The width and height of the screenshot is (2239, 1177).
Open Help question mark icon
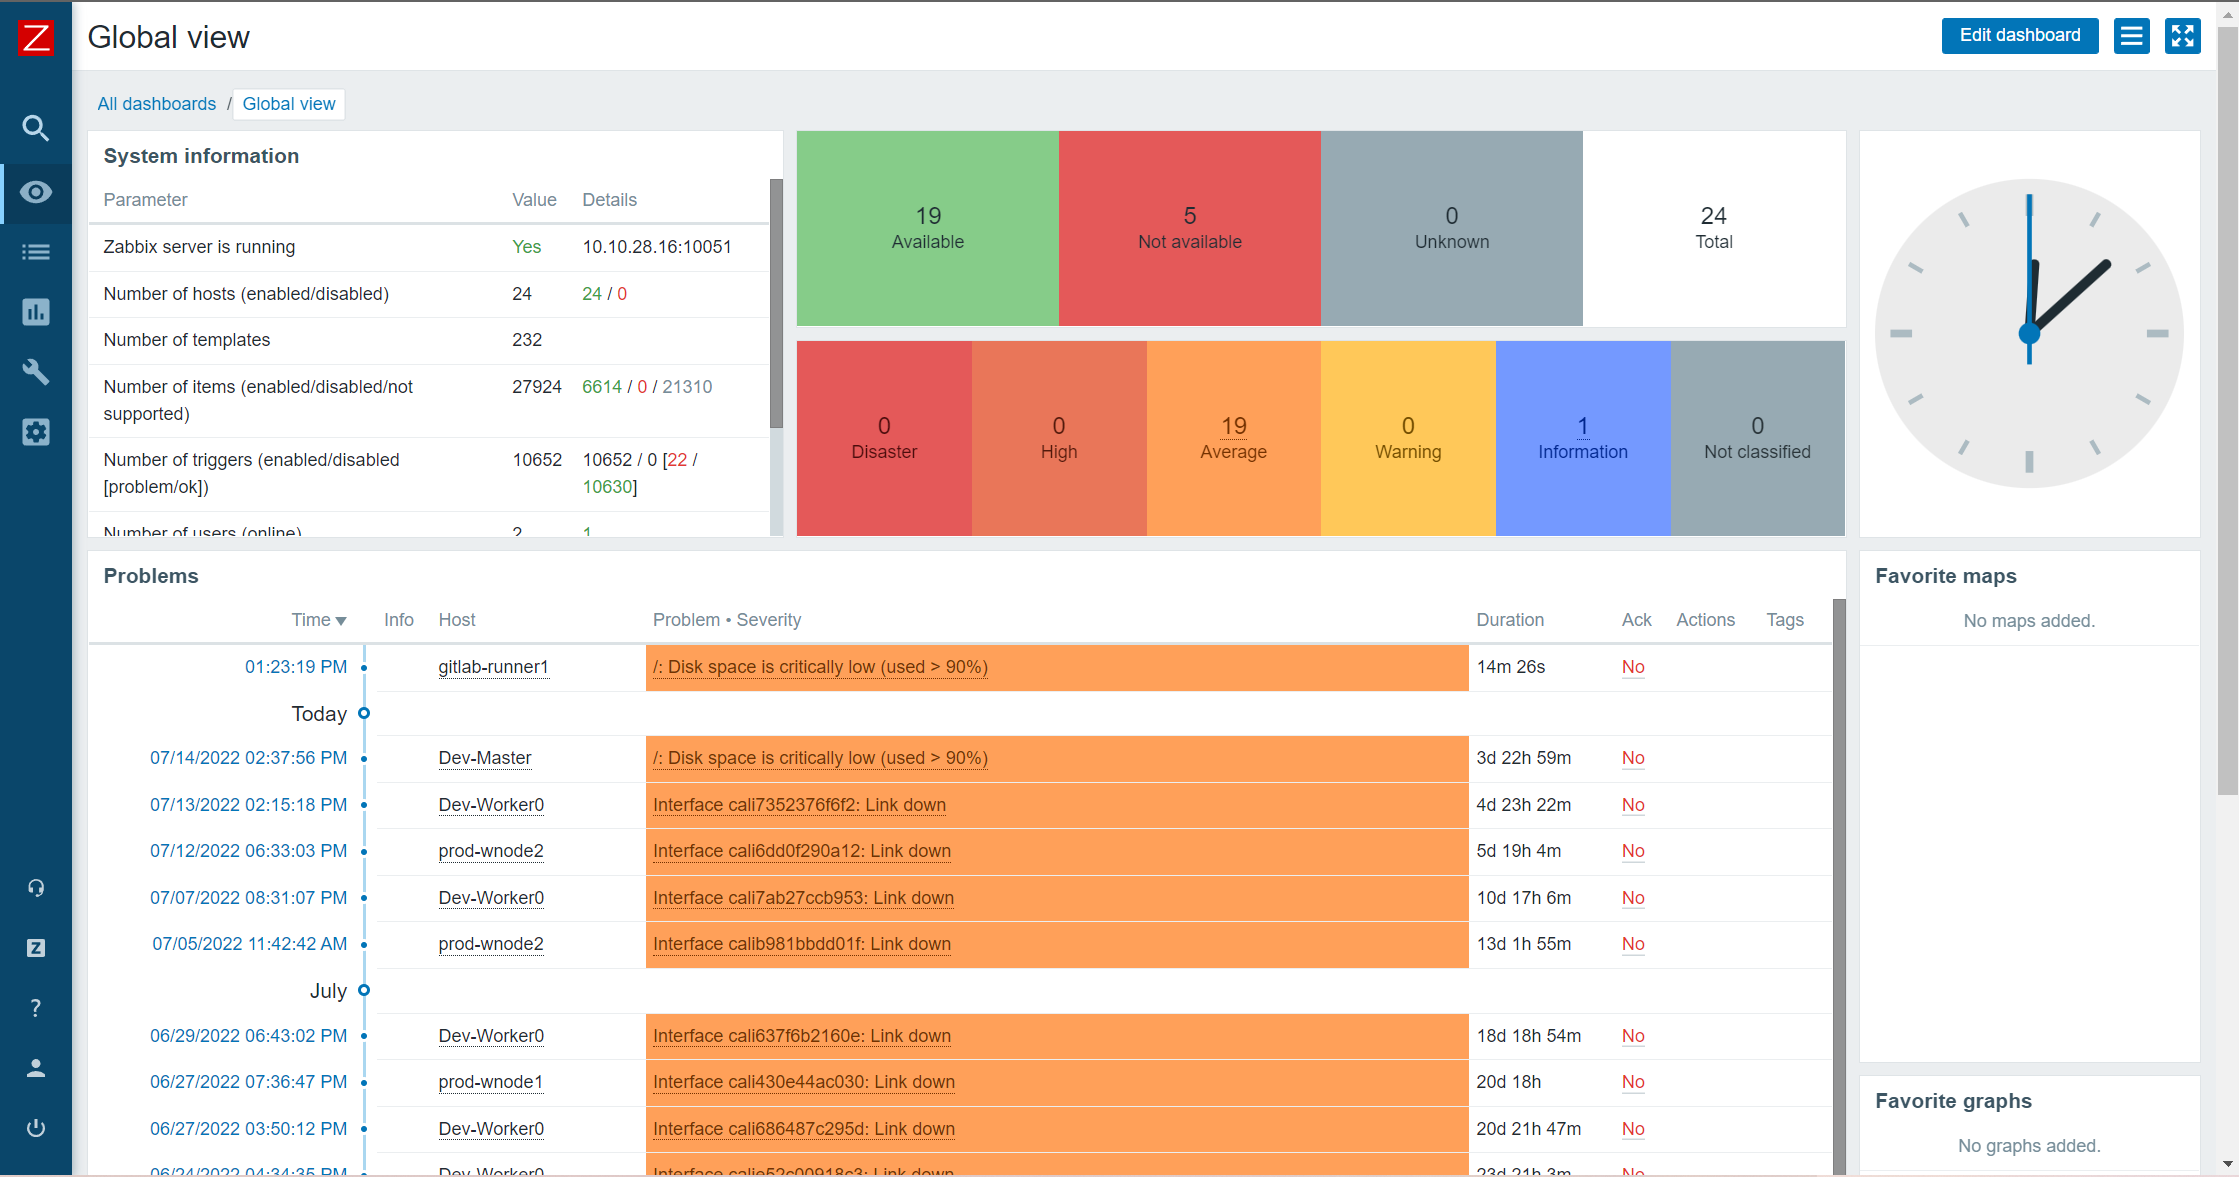[36, 1008]
